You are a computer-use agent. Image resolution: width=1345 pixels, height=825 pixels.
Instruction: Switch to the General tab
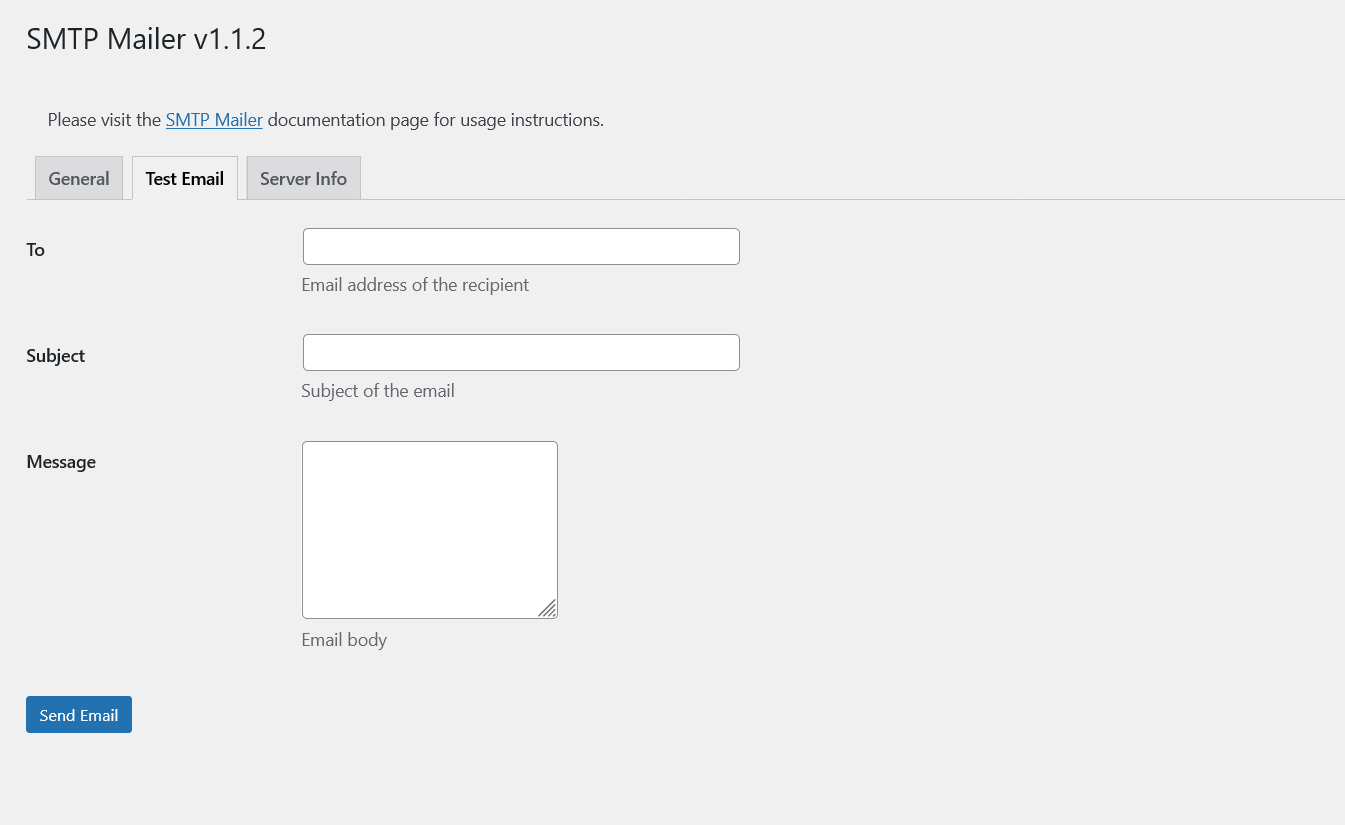79,178
